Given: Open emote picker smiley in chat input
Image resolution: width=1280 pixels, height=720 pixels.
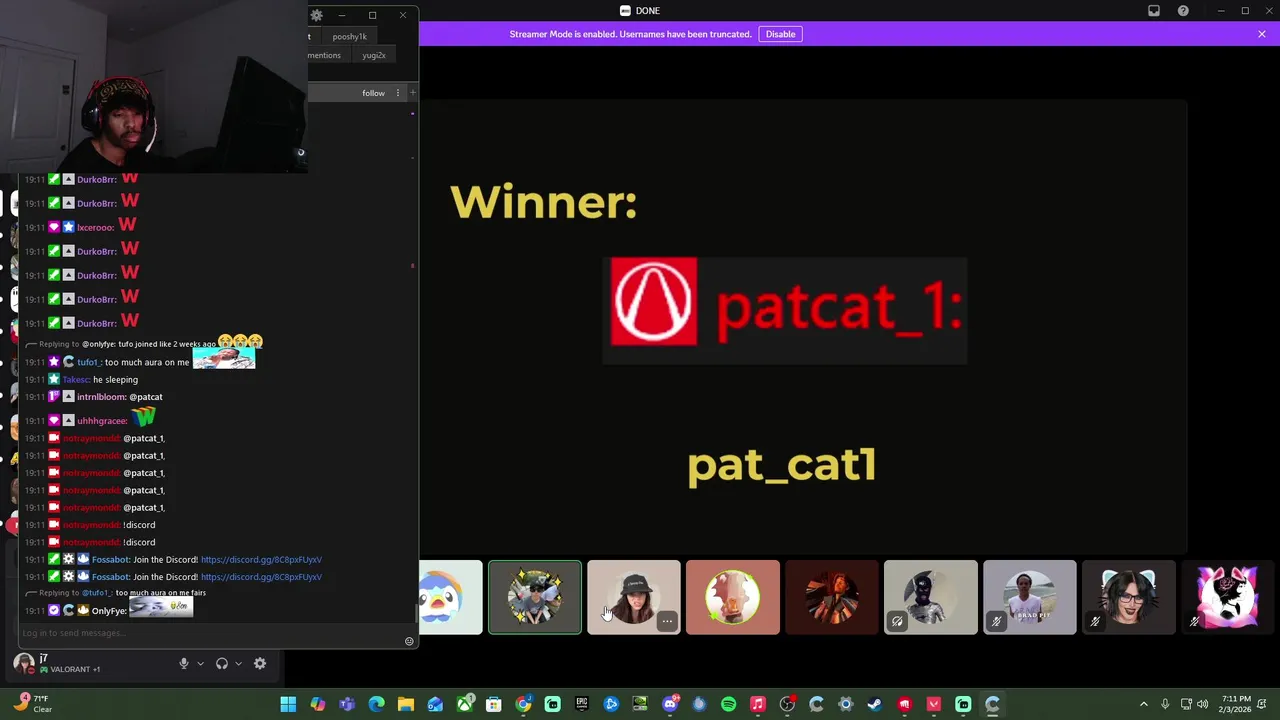Looking at the screenshot, I should 409,641.
